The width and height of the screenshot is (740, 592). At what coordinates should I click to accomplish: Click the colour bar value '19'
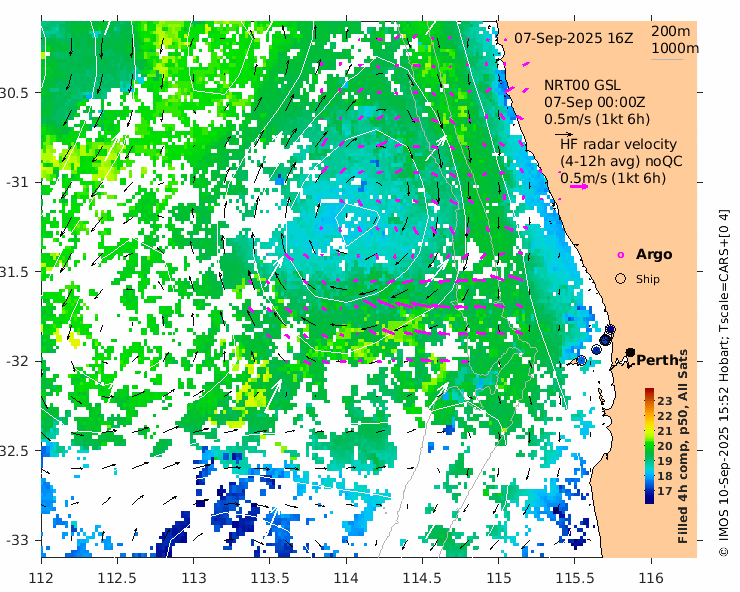pyautogui.click(x=664, y=461)
